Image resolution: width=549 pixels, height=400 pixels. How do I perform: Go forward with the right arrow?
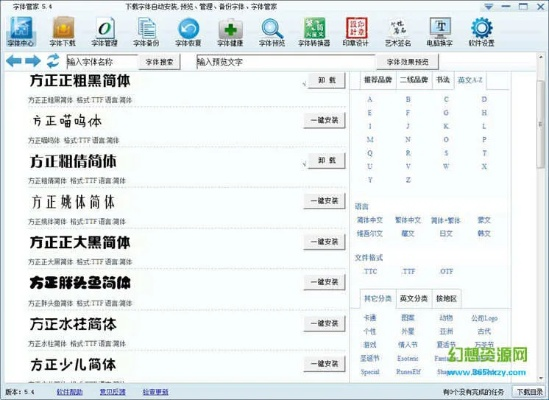point(33,61)
